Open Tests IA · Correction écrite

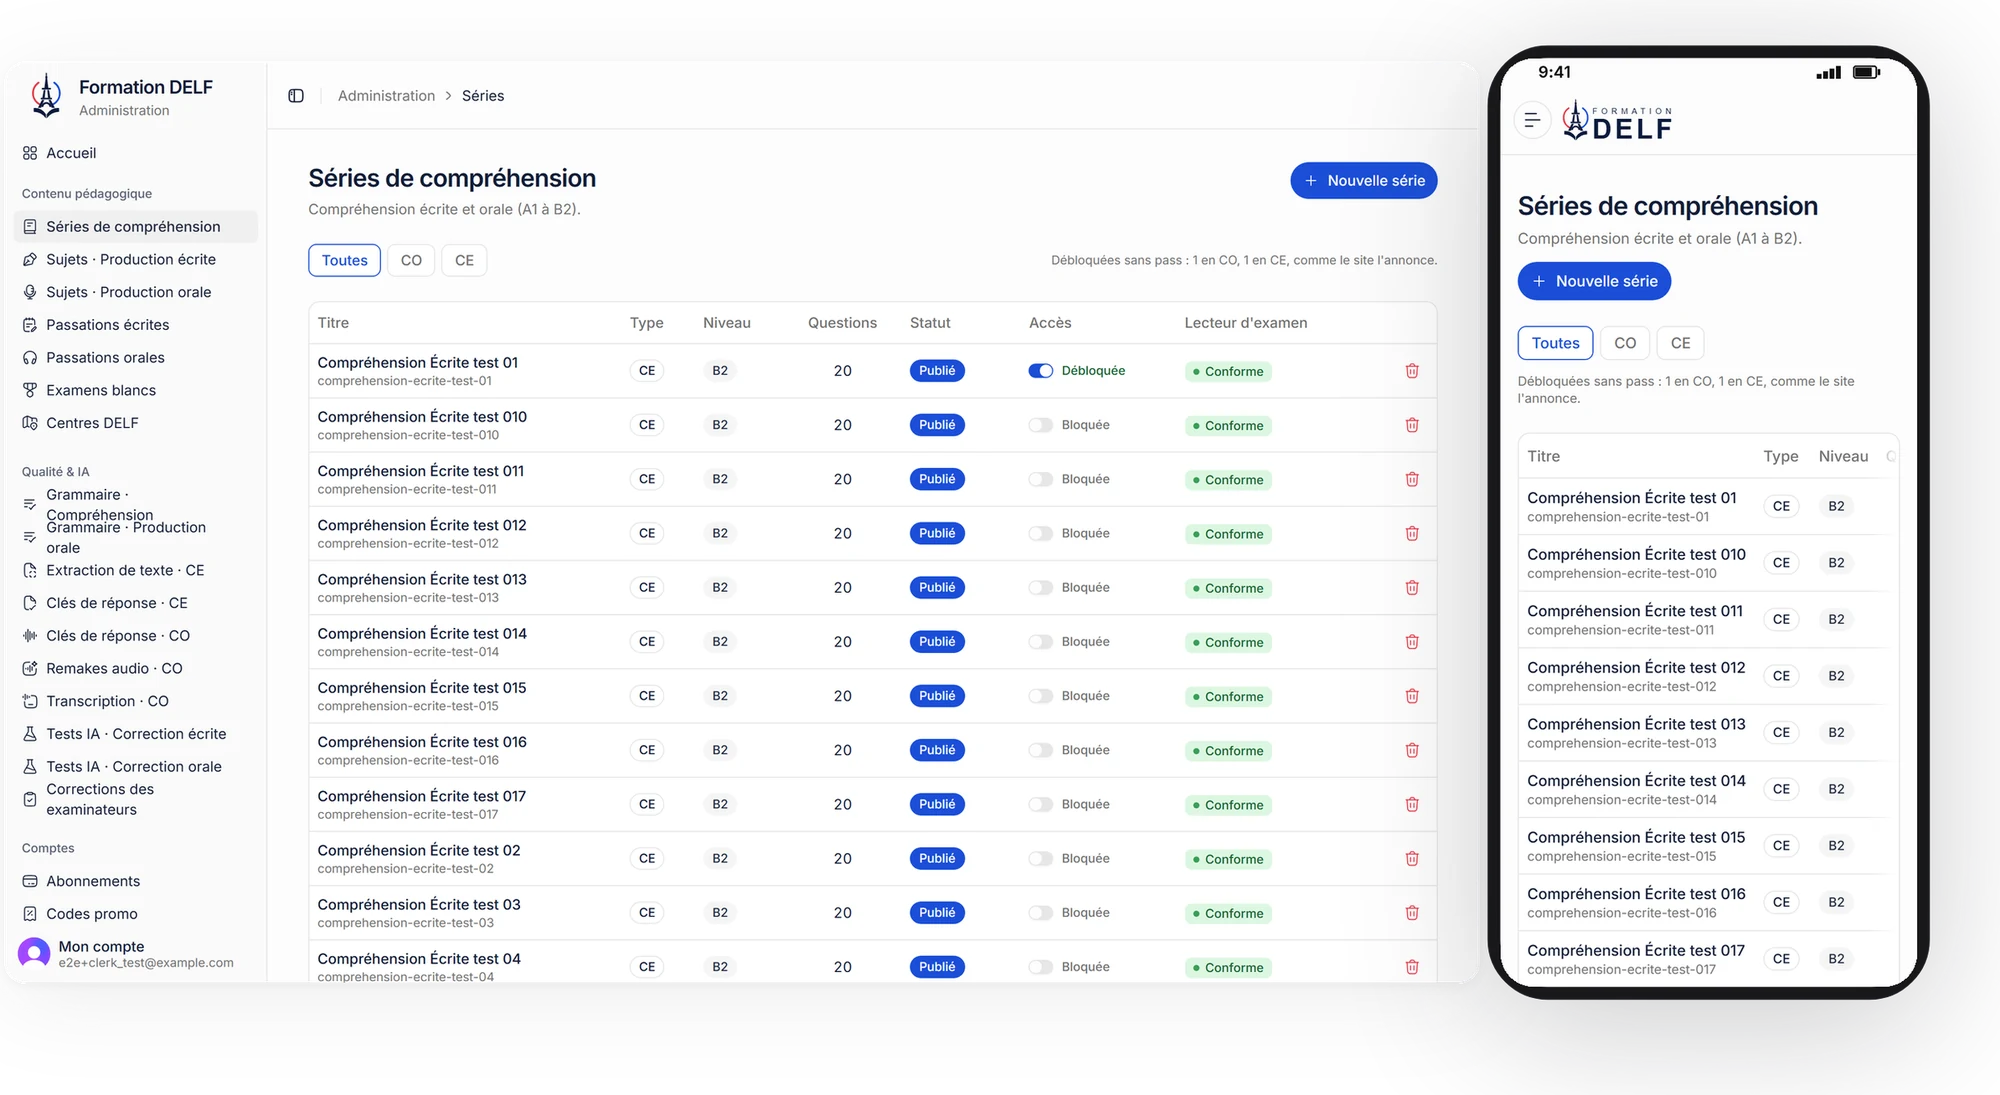pyautogui.click(x=136, y=734)
